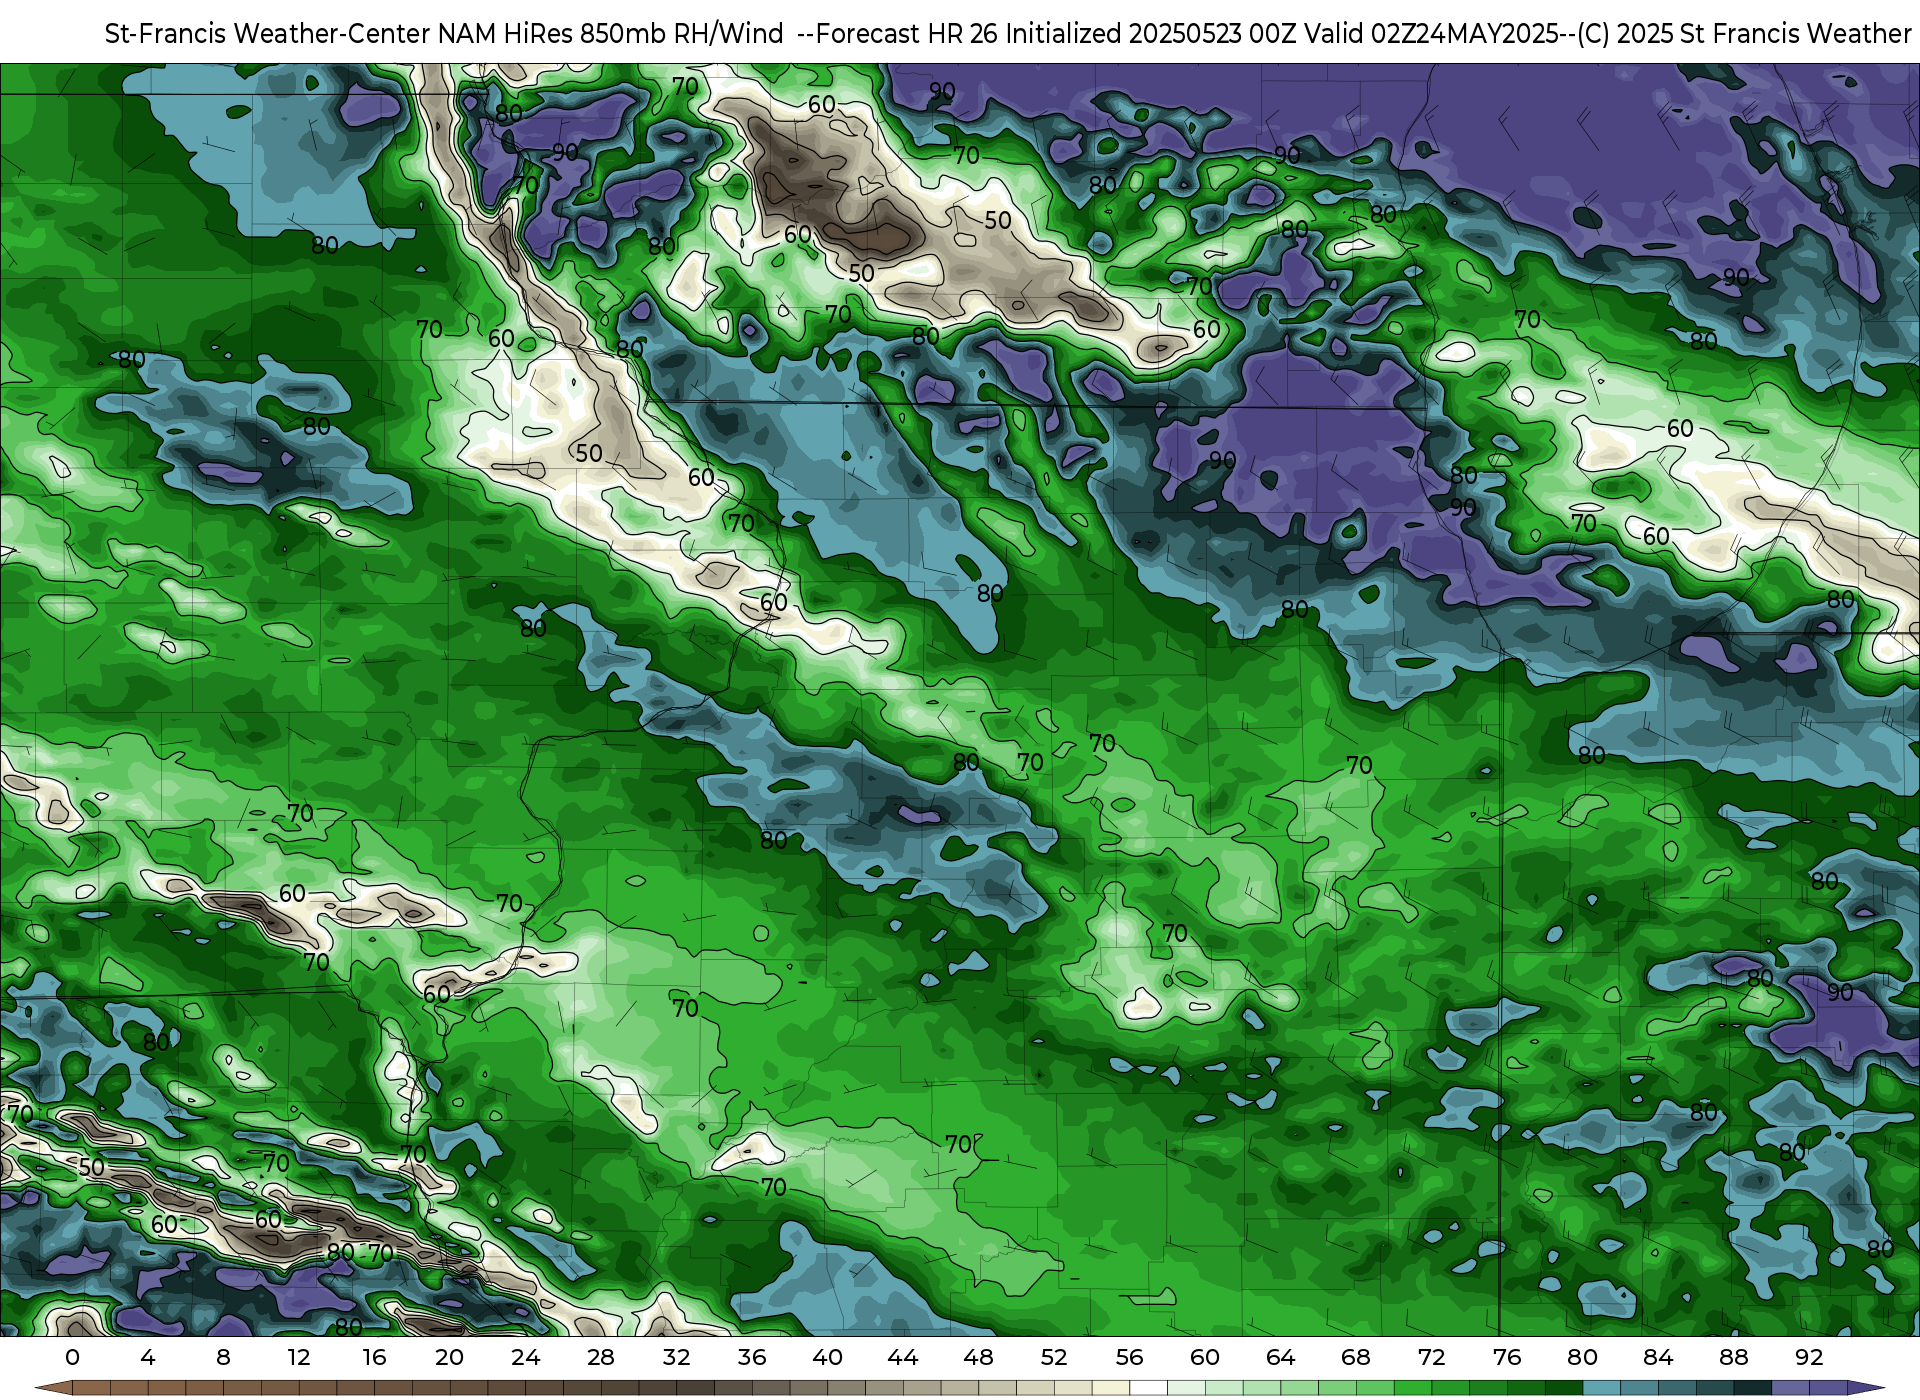Click the "60" label on the bottom colorbar
The image size is (1920, 1400).
1205,1357
